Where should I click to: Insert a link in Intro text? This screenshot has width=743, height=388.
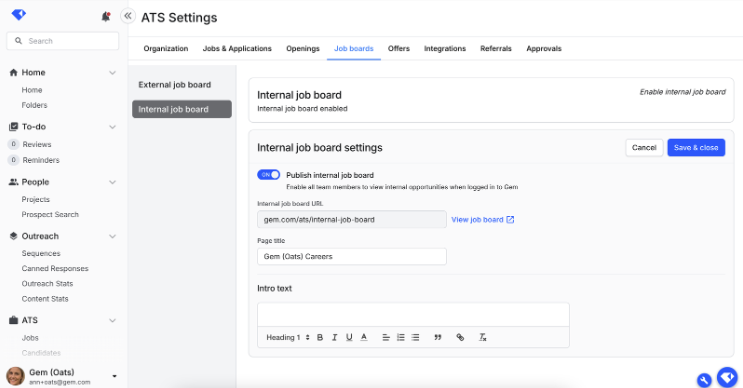tap(460, 337)
